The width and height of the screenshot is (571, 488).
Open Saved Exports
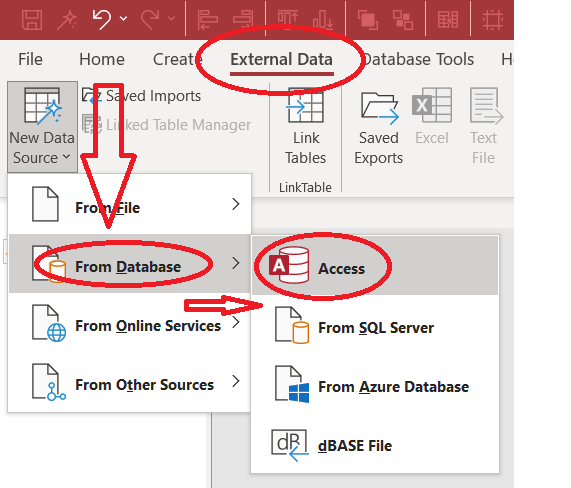pos(379,127)
